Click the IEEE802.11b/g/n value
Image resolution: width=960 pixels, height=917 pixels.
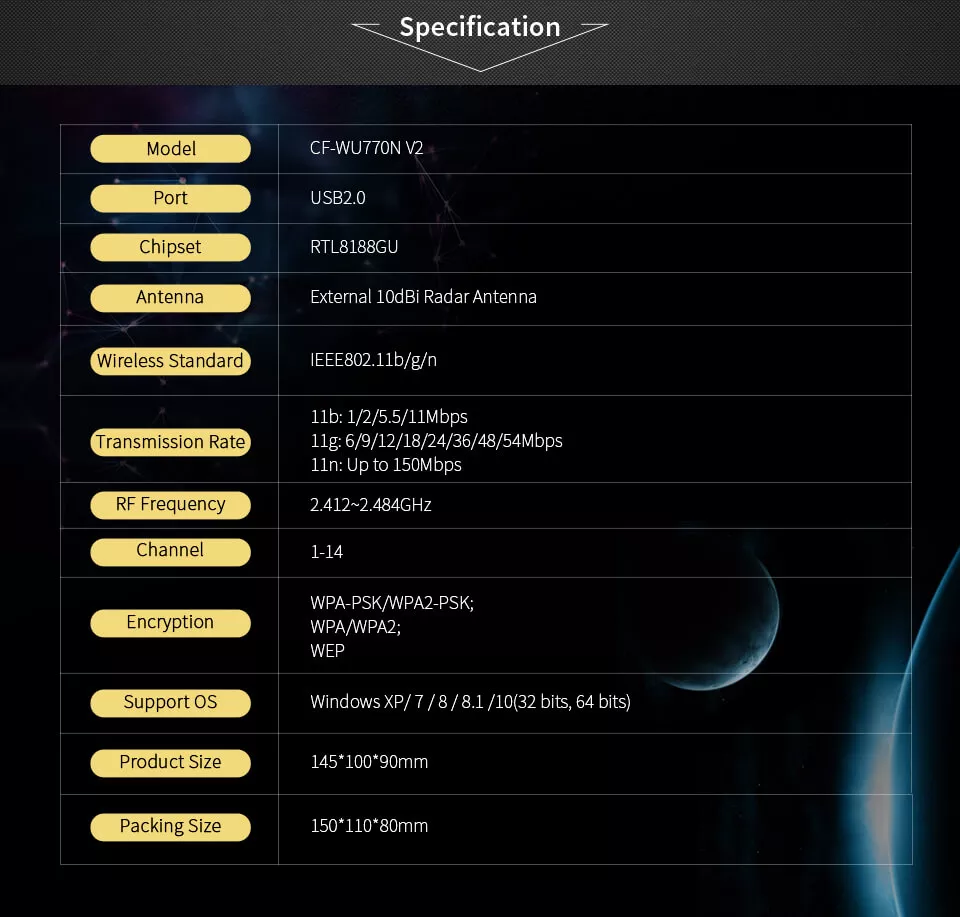pos(373,360)
